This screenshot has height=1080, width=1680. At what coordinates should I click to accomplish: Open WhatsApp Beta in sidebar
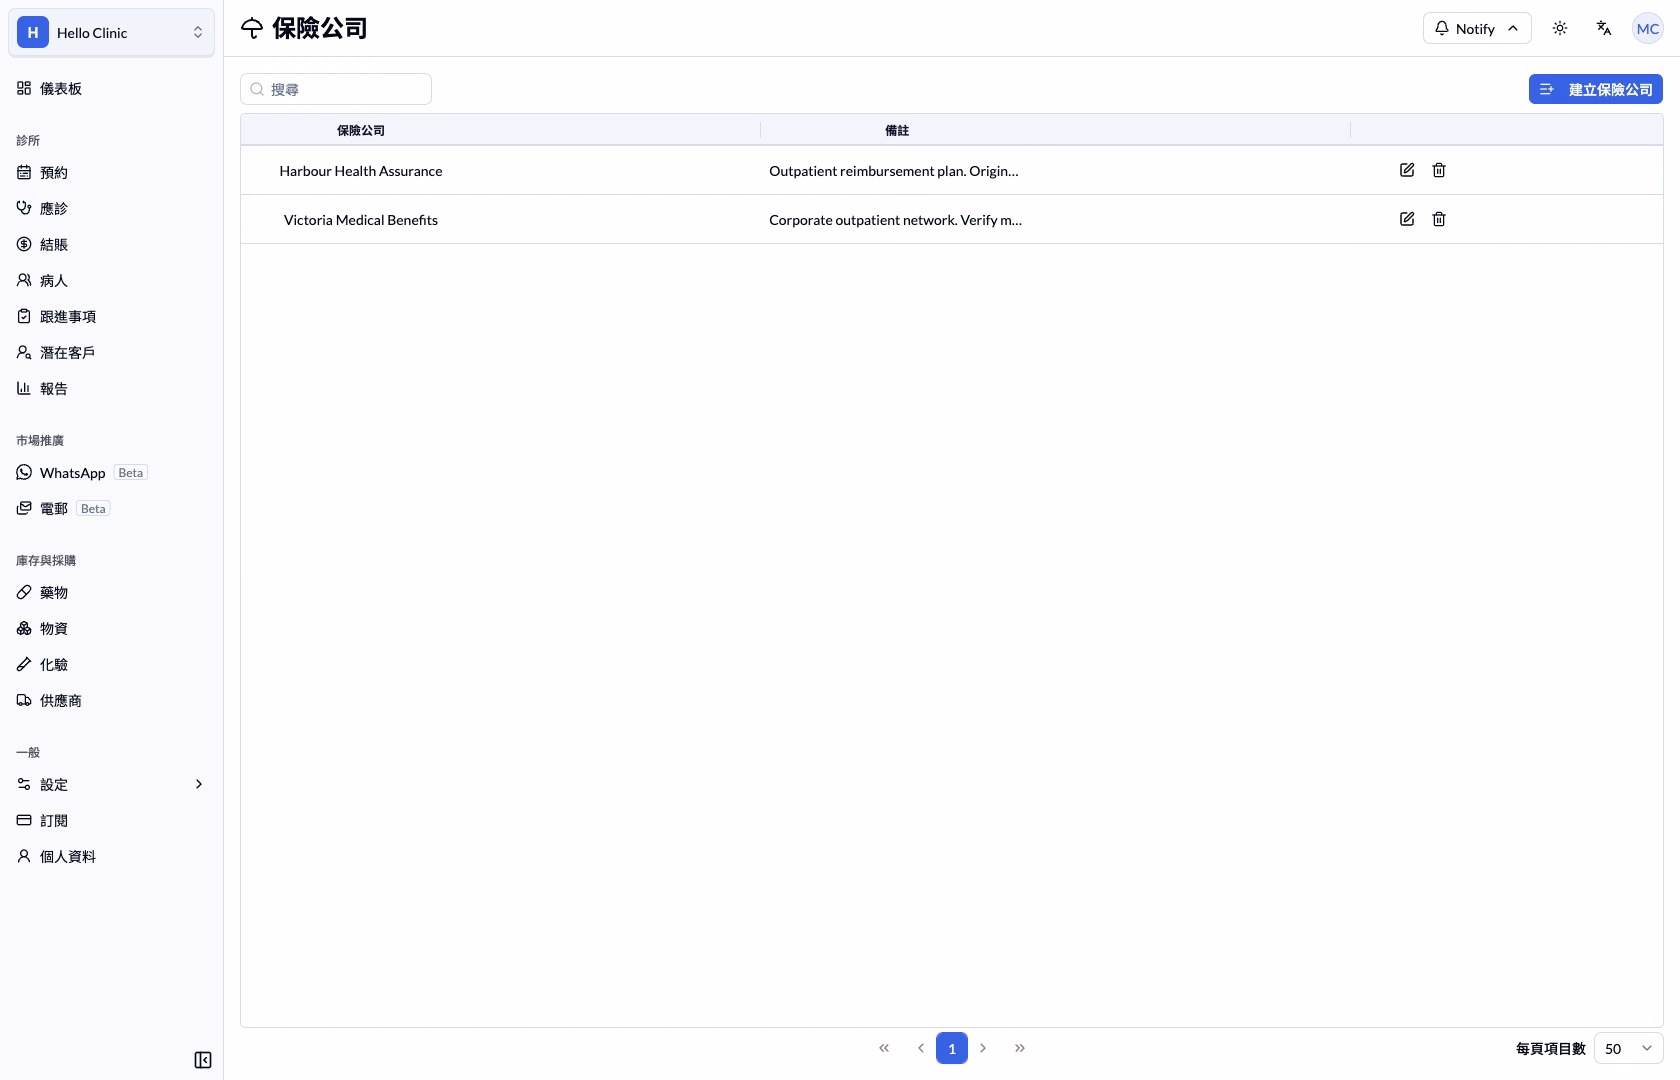[x=111, y=472]
